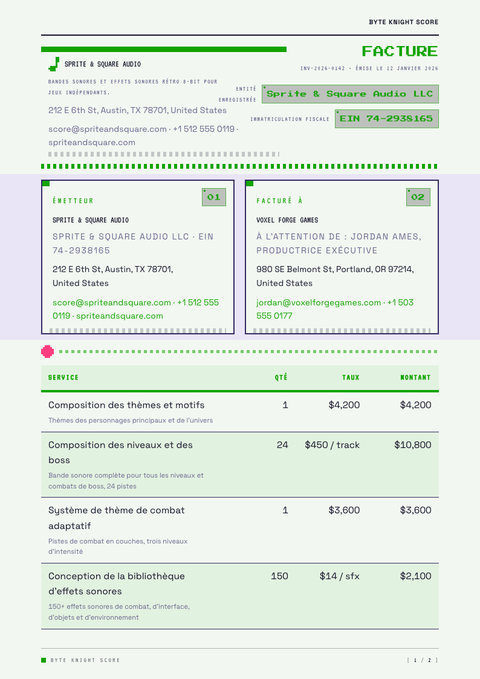This screenshot has height=679, width=480.
Task: Click the TAUX column header
Action: point(350,377)
